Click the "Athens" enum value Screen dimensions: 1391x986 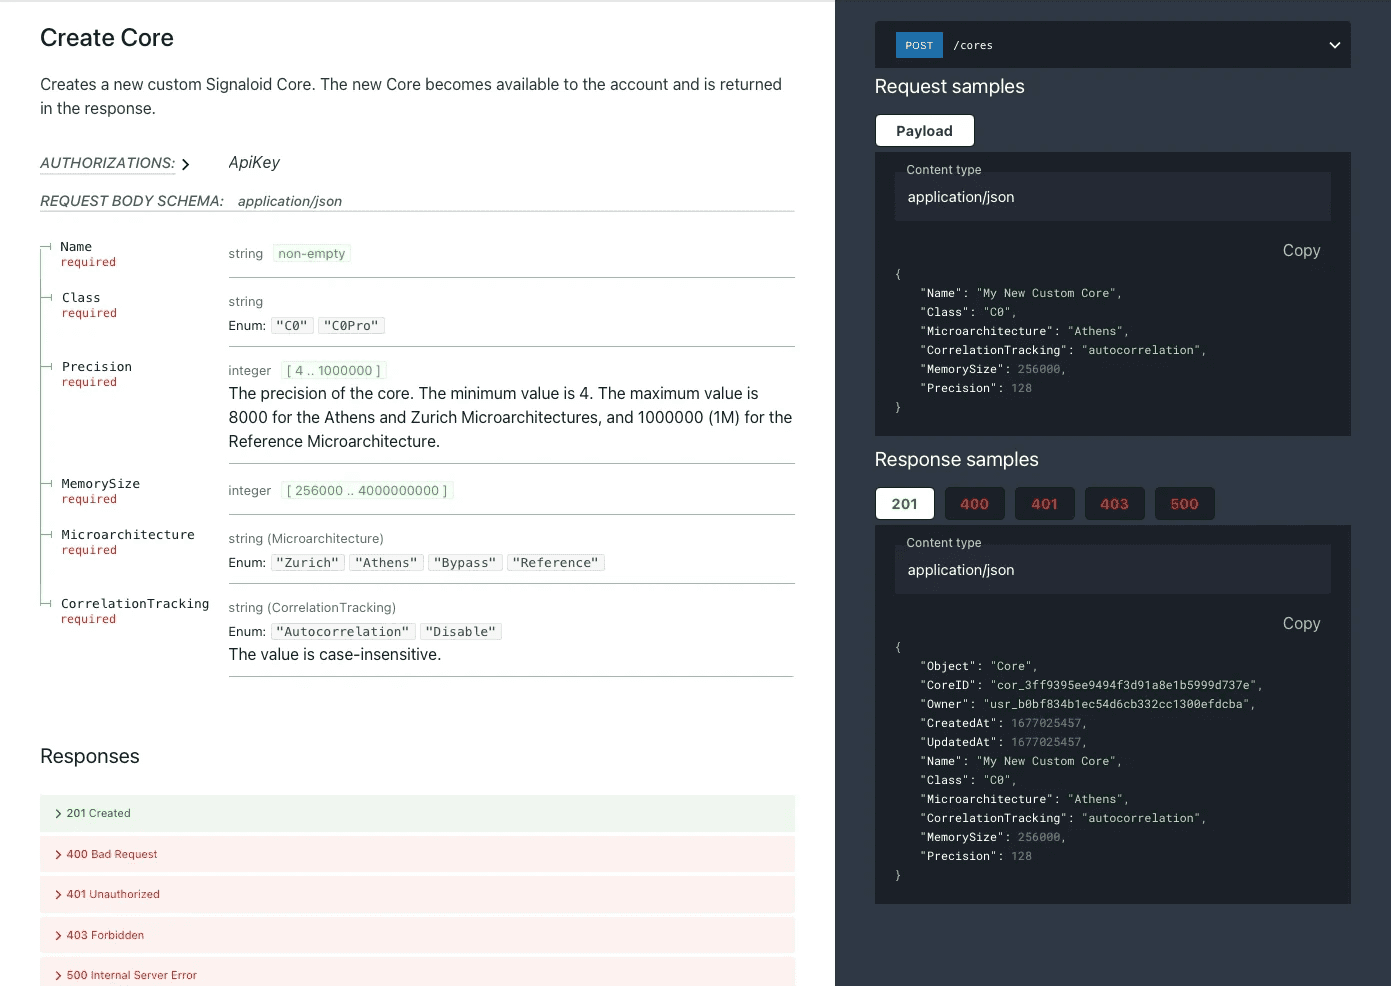(x=386, y=562)
